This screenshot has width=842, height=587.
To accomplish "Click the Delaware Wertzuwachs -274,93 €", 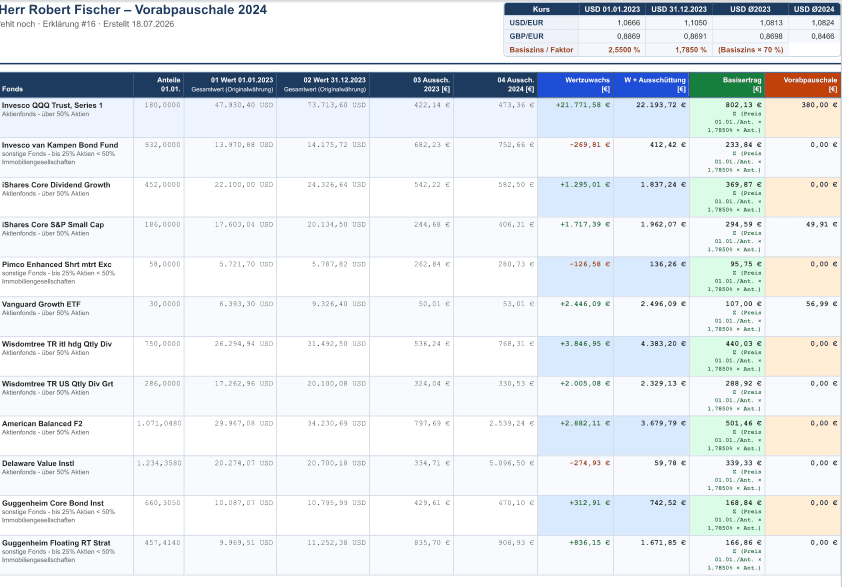I will 590,463.
